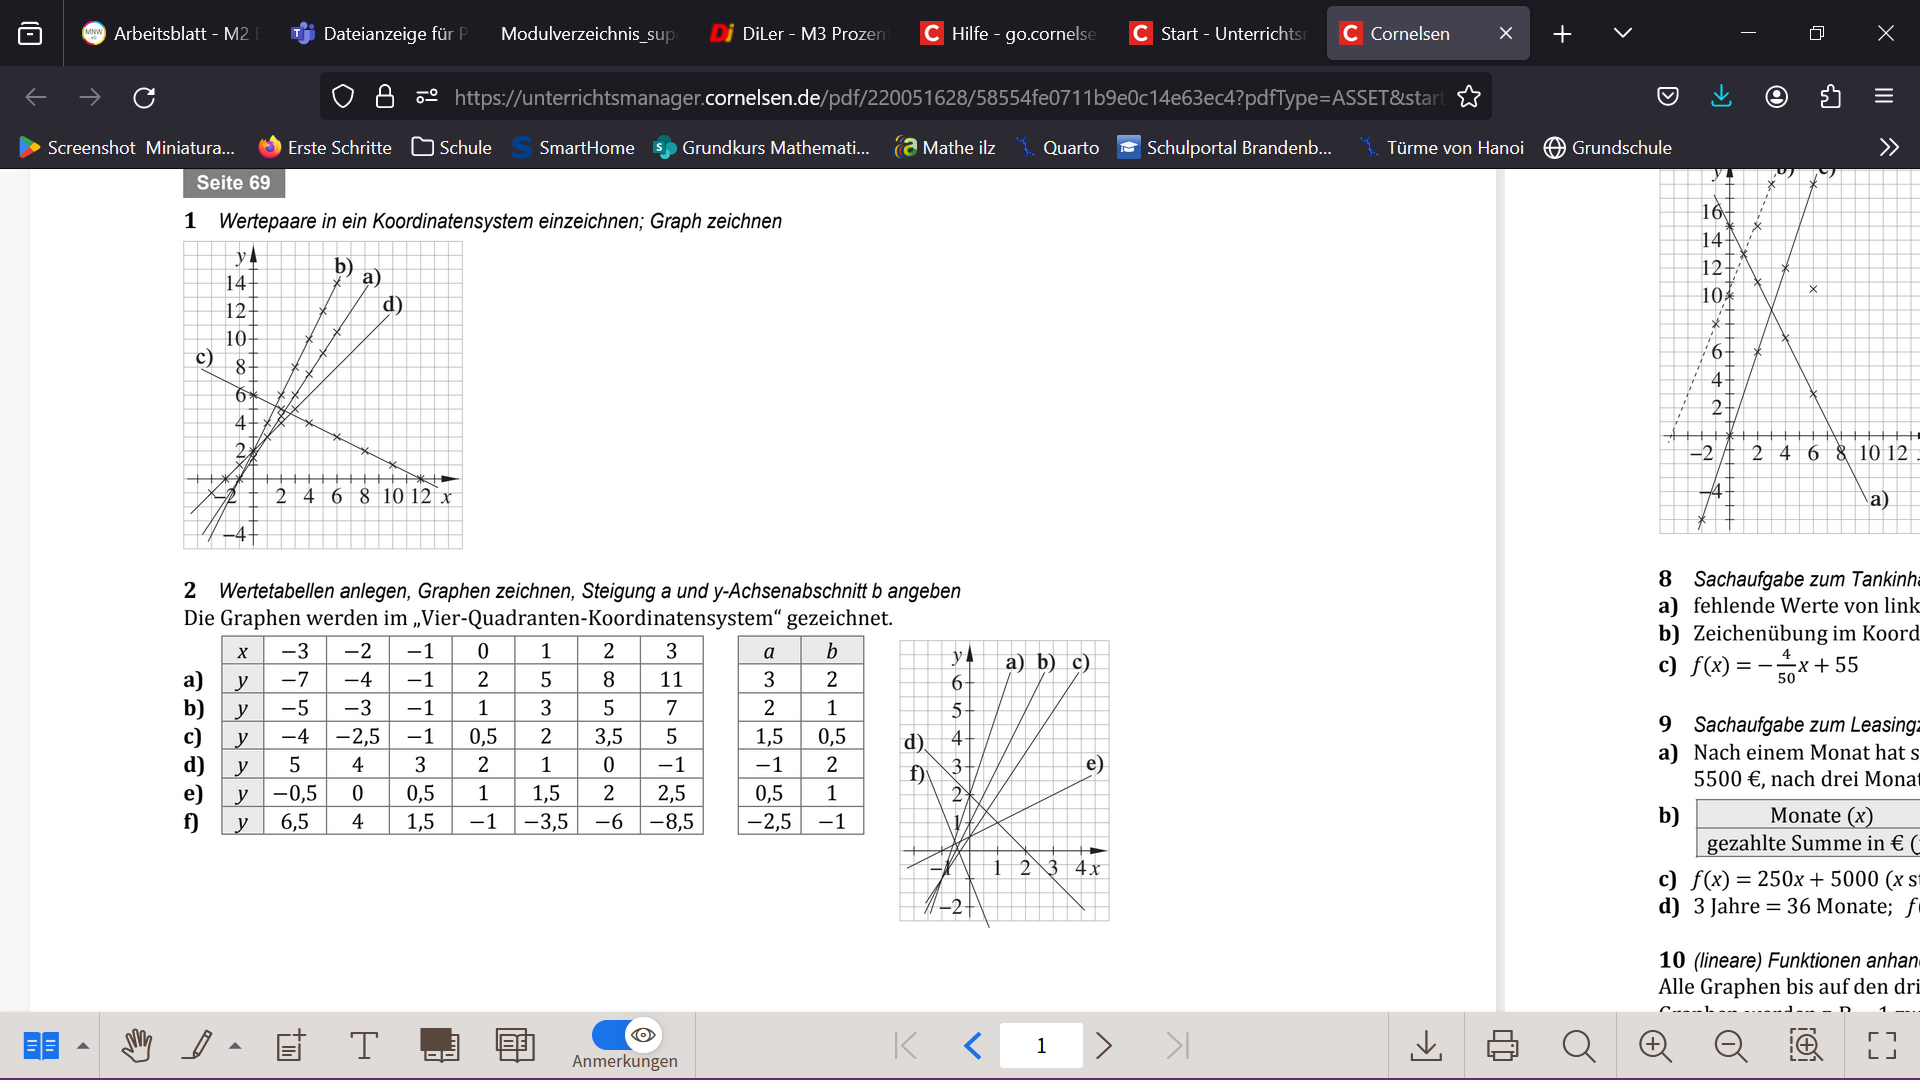The image size is (1920, 1080).
Task: Open the Screenshot Miniatura bookmark
Action: tap(127, 148)
